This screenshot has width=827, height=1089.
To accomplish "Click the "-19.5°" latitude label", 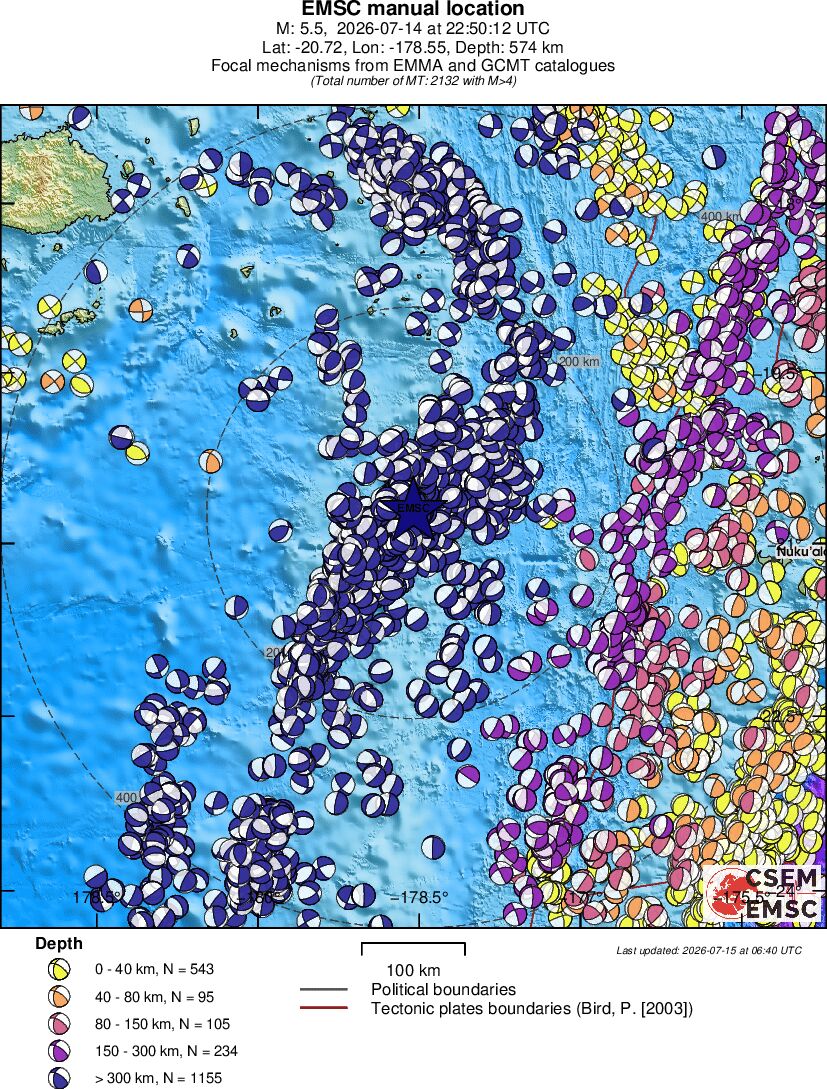I will pyautogui.click(x=780, y=372).
